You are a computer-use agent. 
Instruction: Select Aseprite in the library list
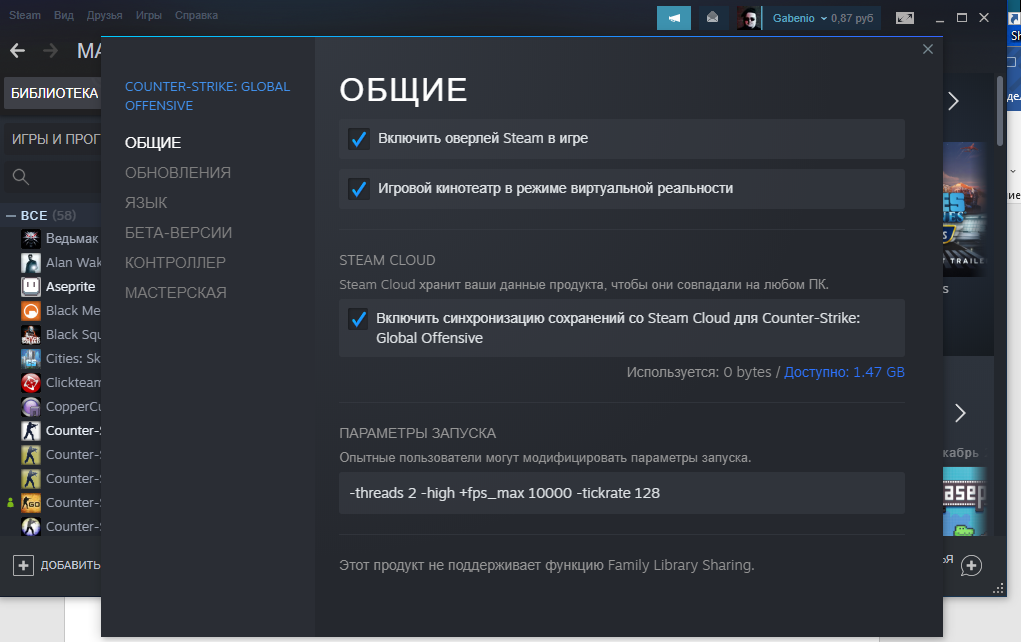[70, 287]
